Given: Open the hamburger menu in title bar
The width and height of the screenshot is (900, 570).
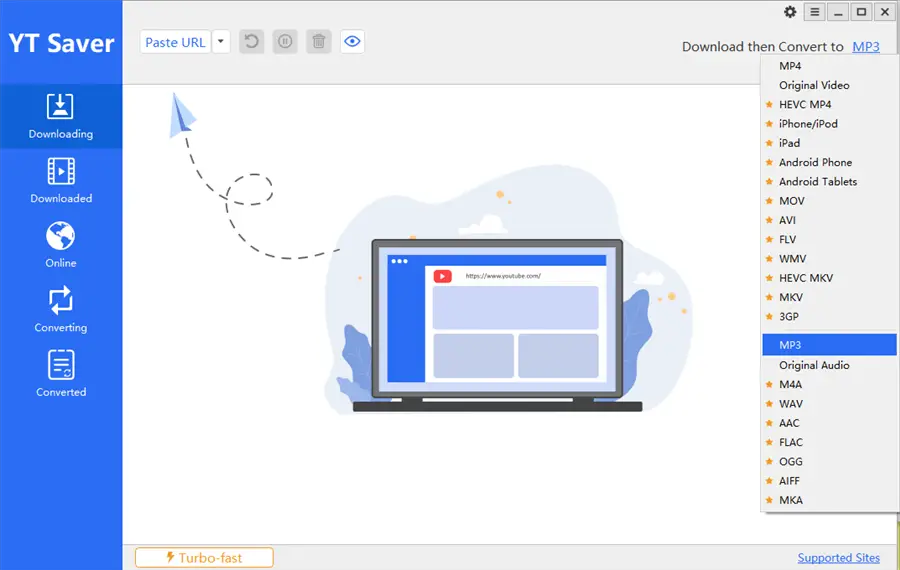Looking at the screenshot, I should pyautogui.click(x=814, y=12).
